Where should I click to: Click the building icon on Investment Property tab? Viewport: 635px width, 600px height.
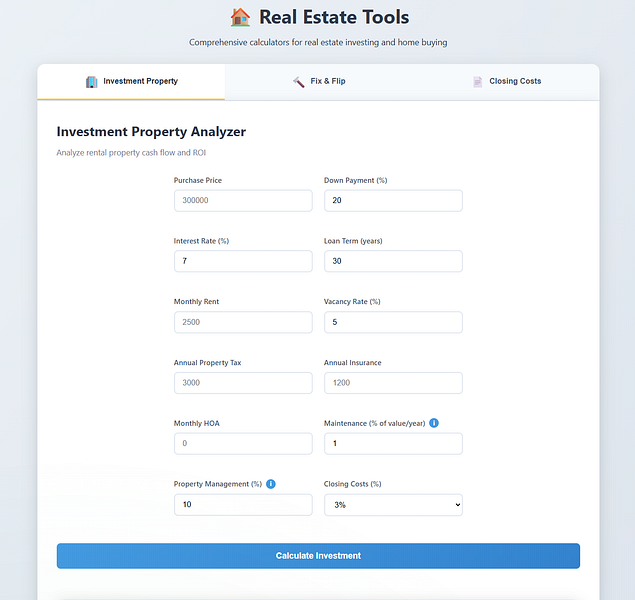[x=92, y=82]
